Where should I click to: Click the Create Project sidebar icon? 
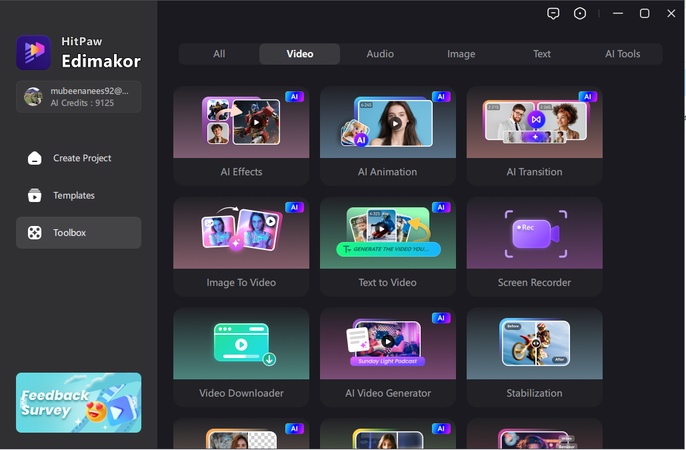click(35, 158)
